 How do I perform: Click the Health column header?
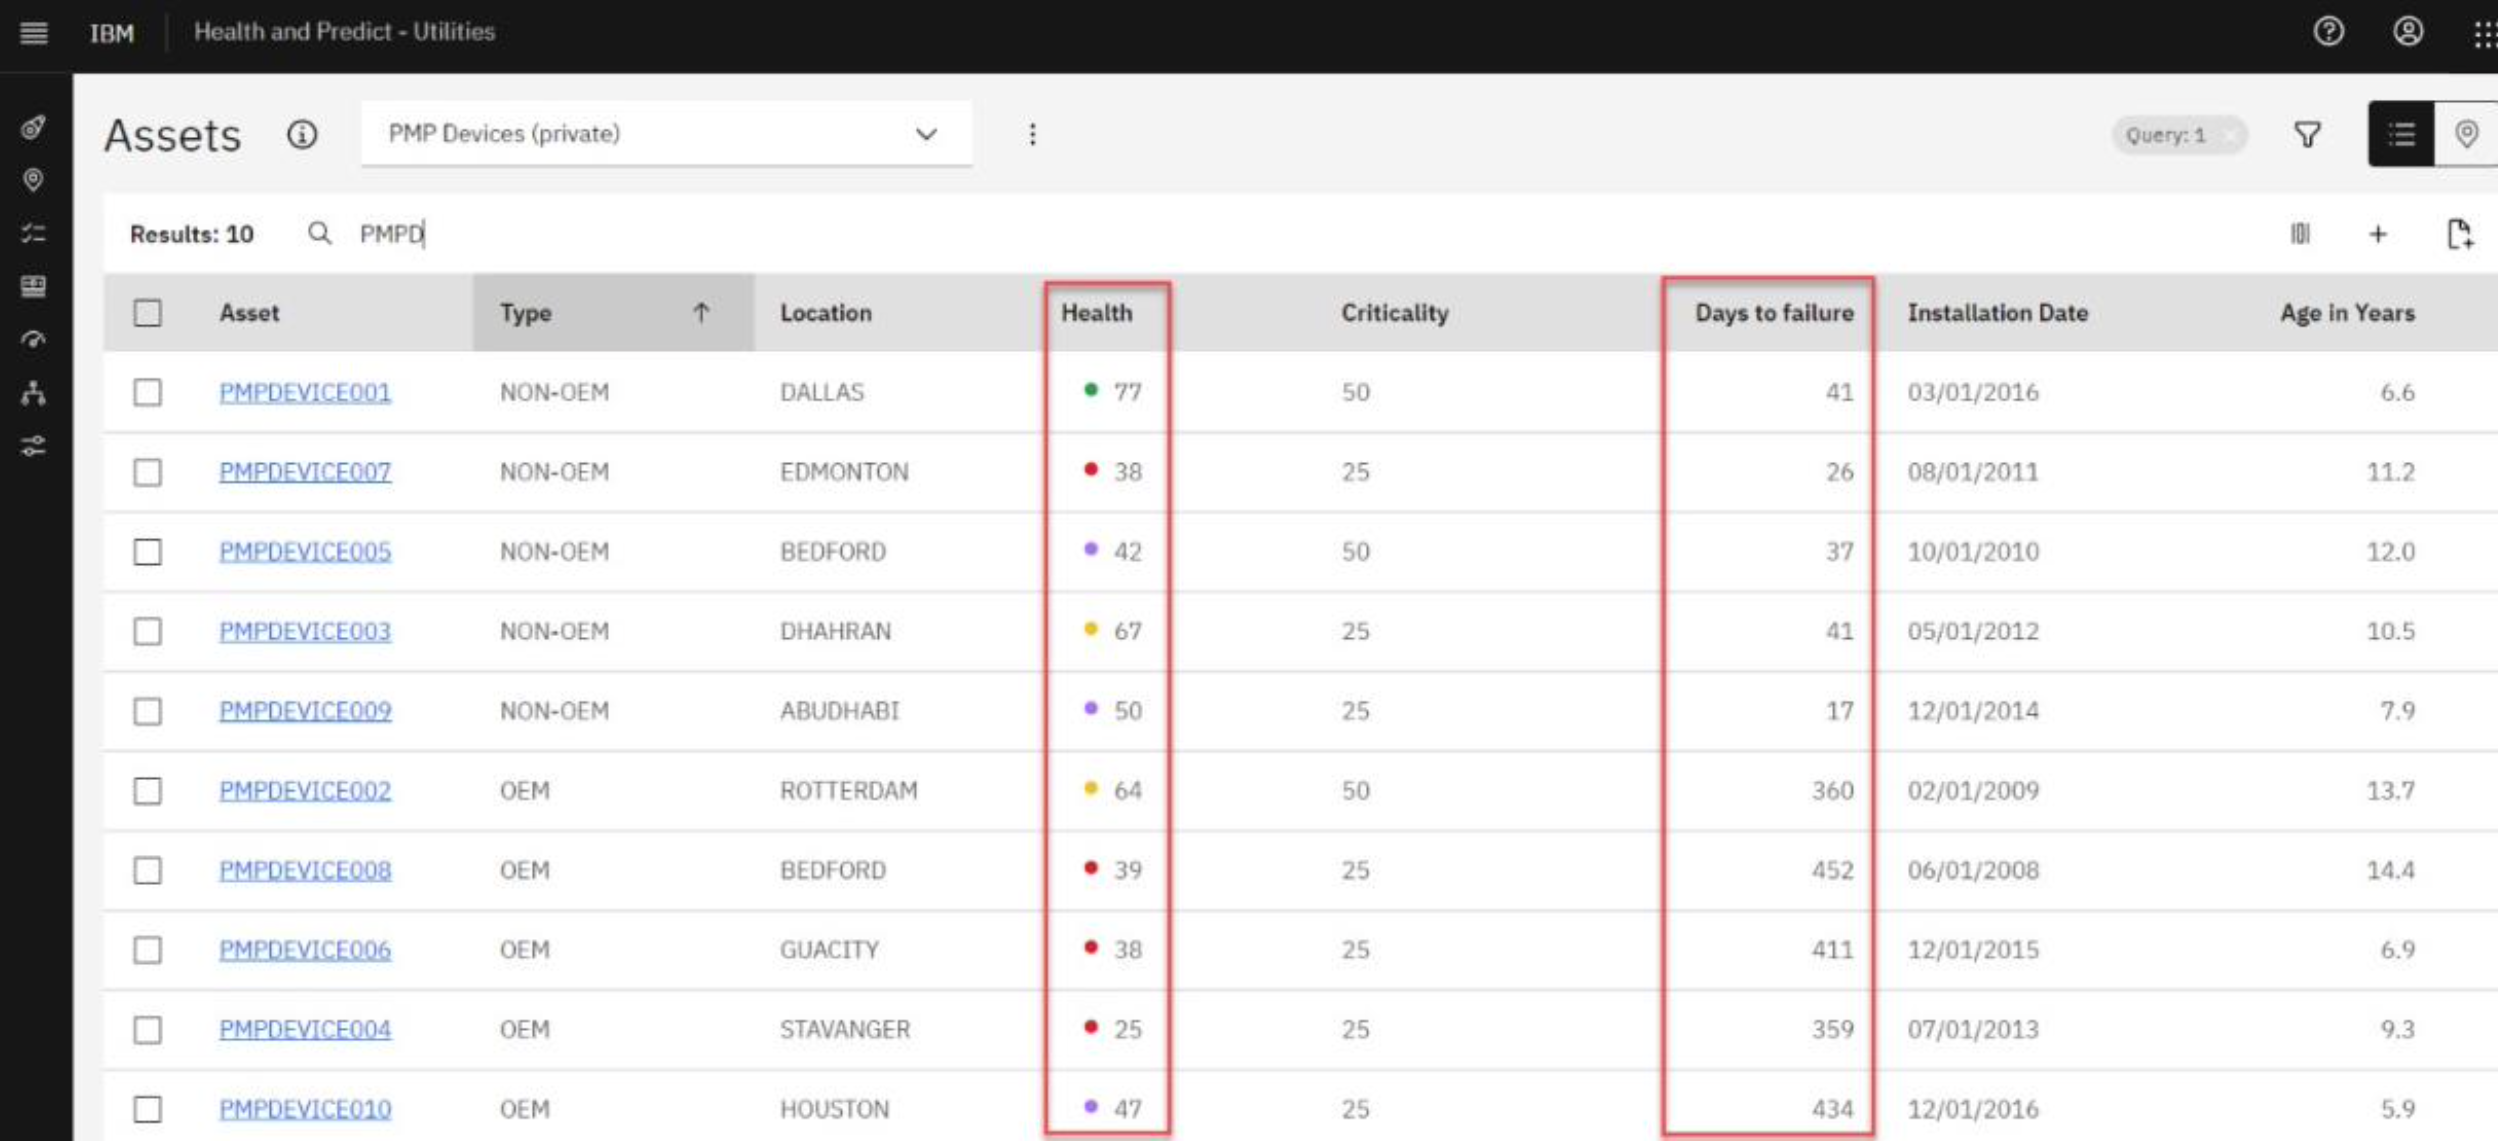point(1096,313)
